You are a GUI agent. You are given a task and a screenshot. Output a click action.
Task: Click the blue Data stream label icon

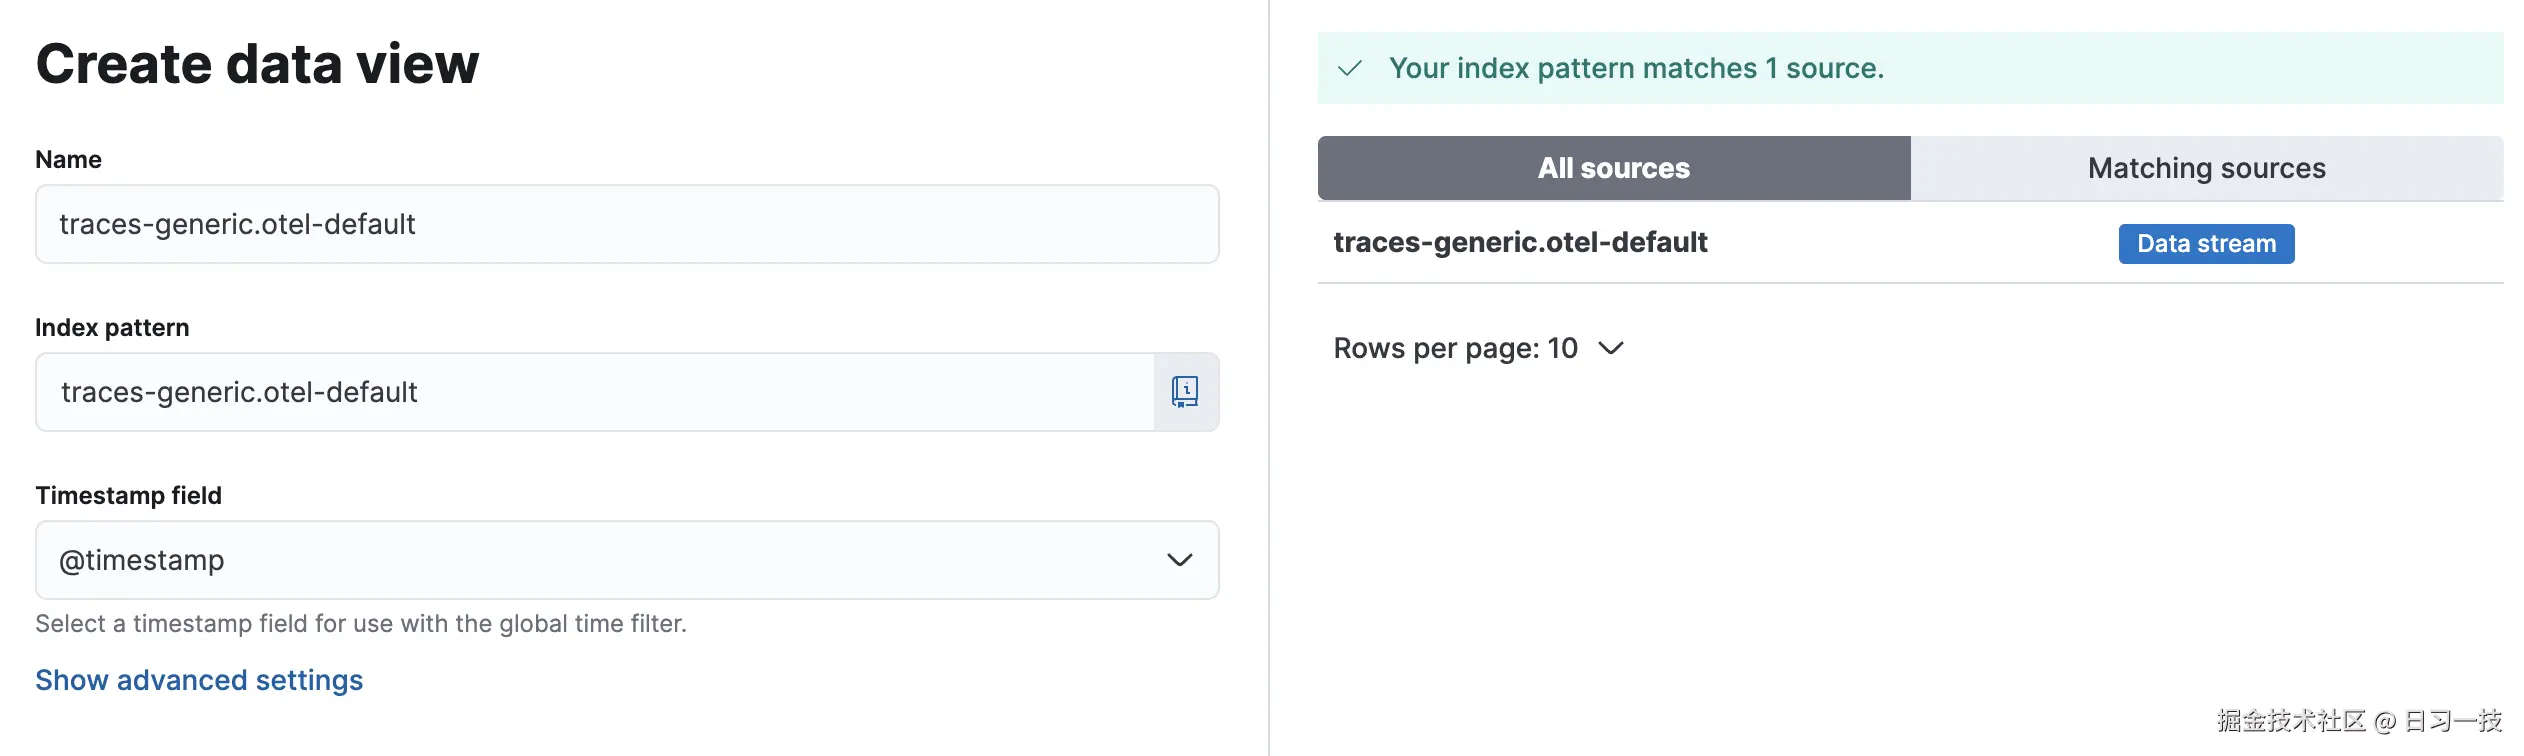2206,243
